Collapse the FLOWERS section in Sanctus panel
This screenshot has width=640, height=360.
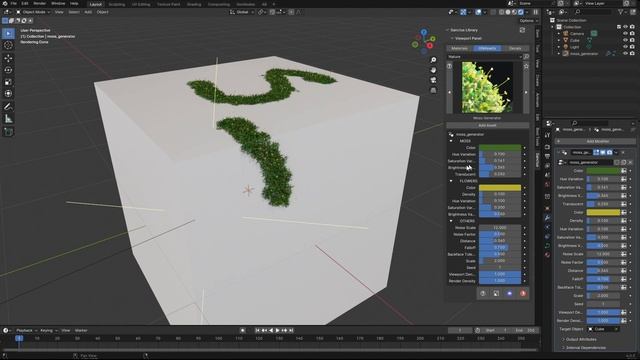tap(451, 181)
